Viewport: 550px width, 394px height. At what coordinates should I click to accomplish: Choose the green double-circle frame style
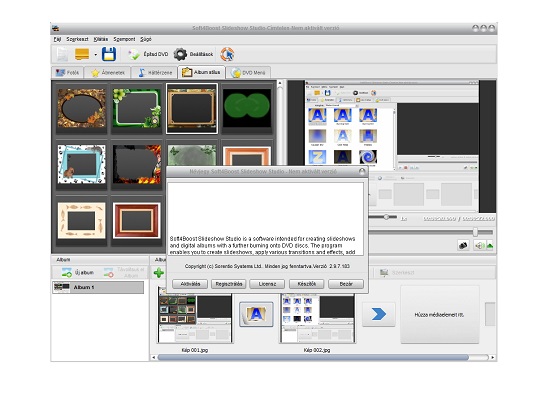(x=247, y=108)
